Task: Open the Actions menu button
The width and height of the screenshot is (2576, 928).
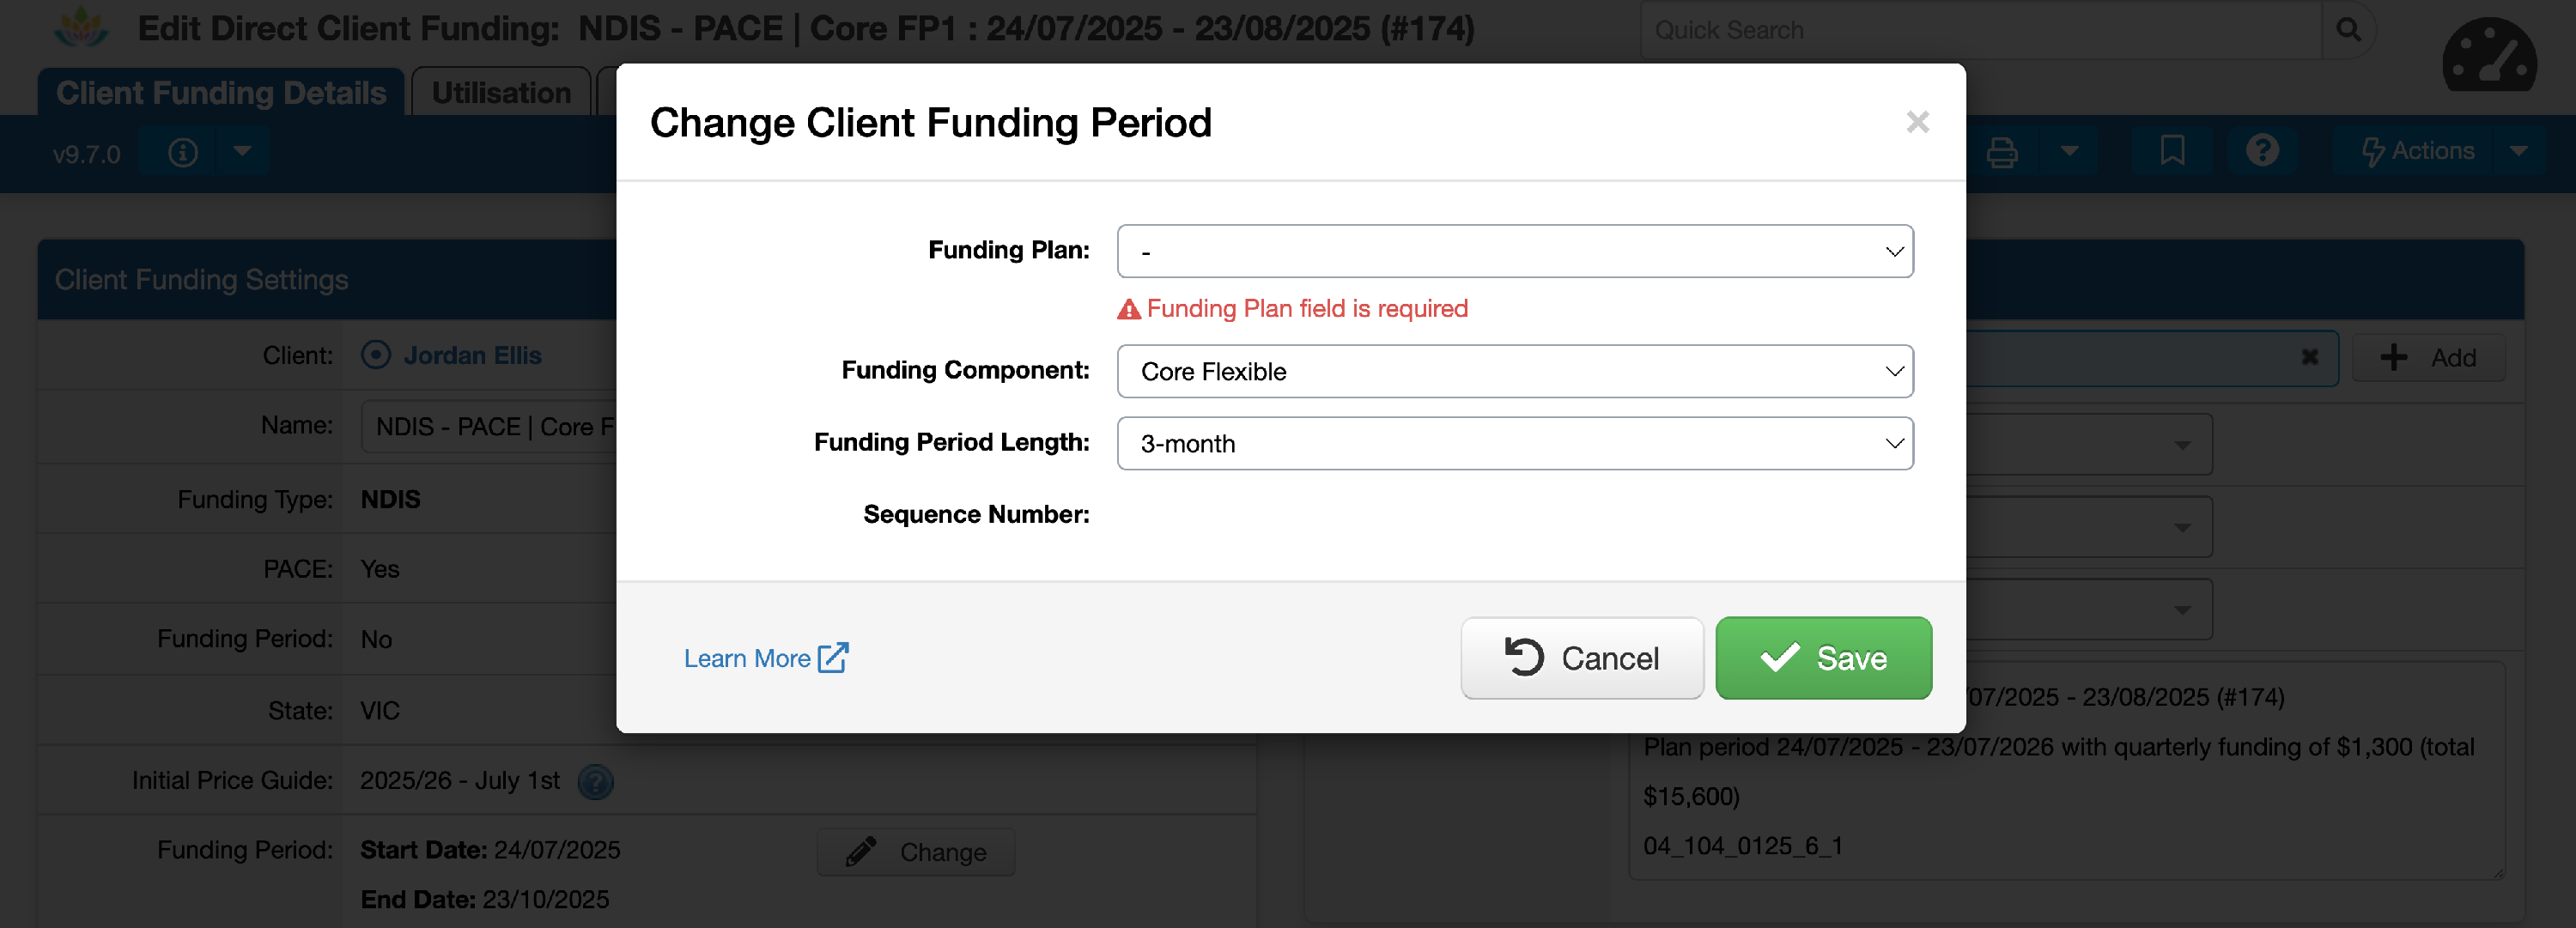Action: pos(2417,152)
